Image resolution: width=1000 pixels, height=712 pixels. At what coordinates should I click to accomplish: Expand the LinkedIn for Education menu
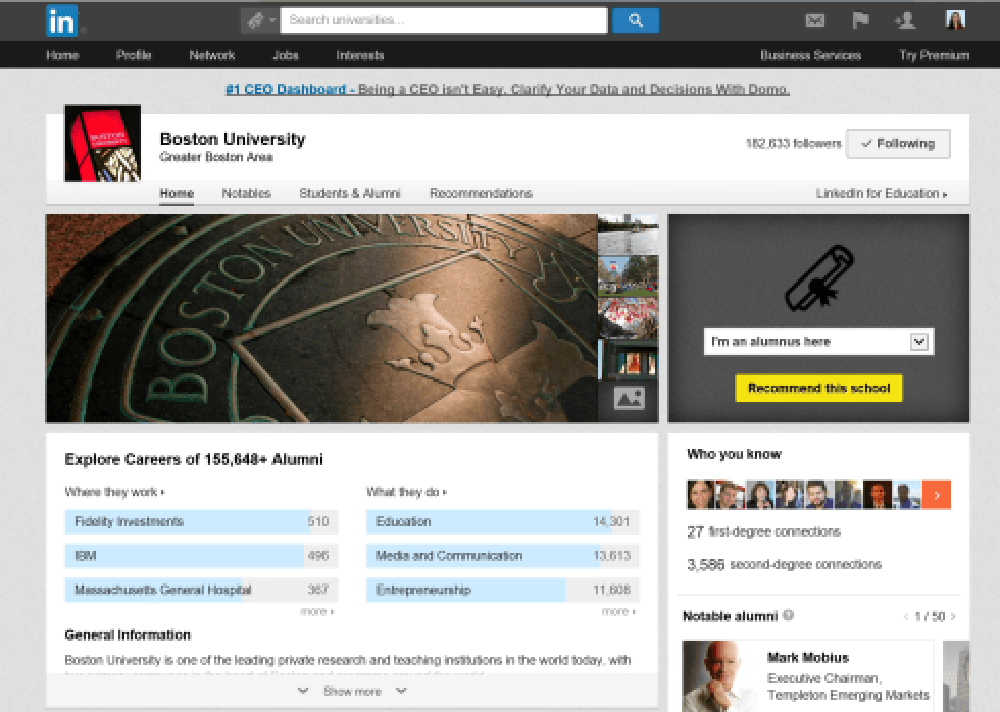tap(881, 194)
